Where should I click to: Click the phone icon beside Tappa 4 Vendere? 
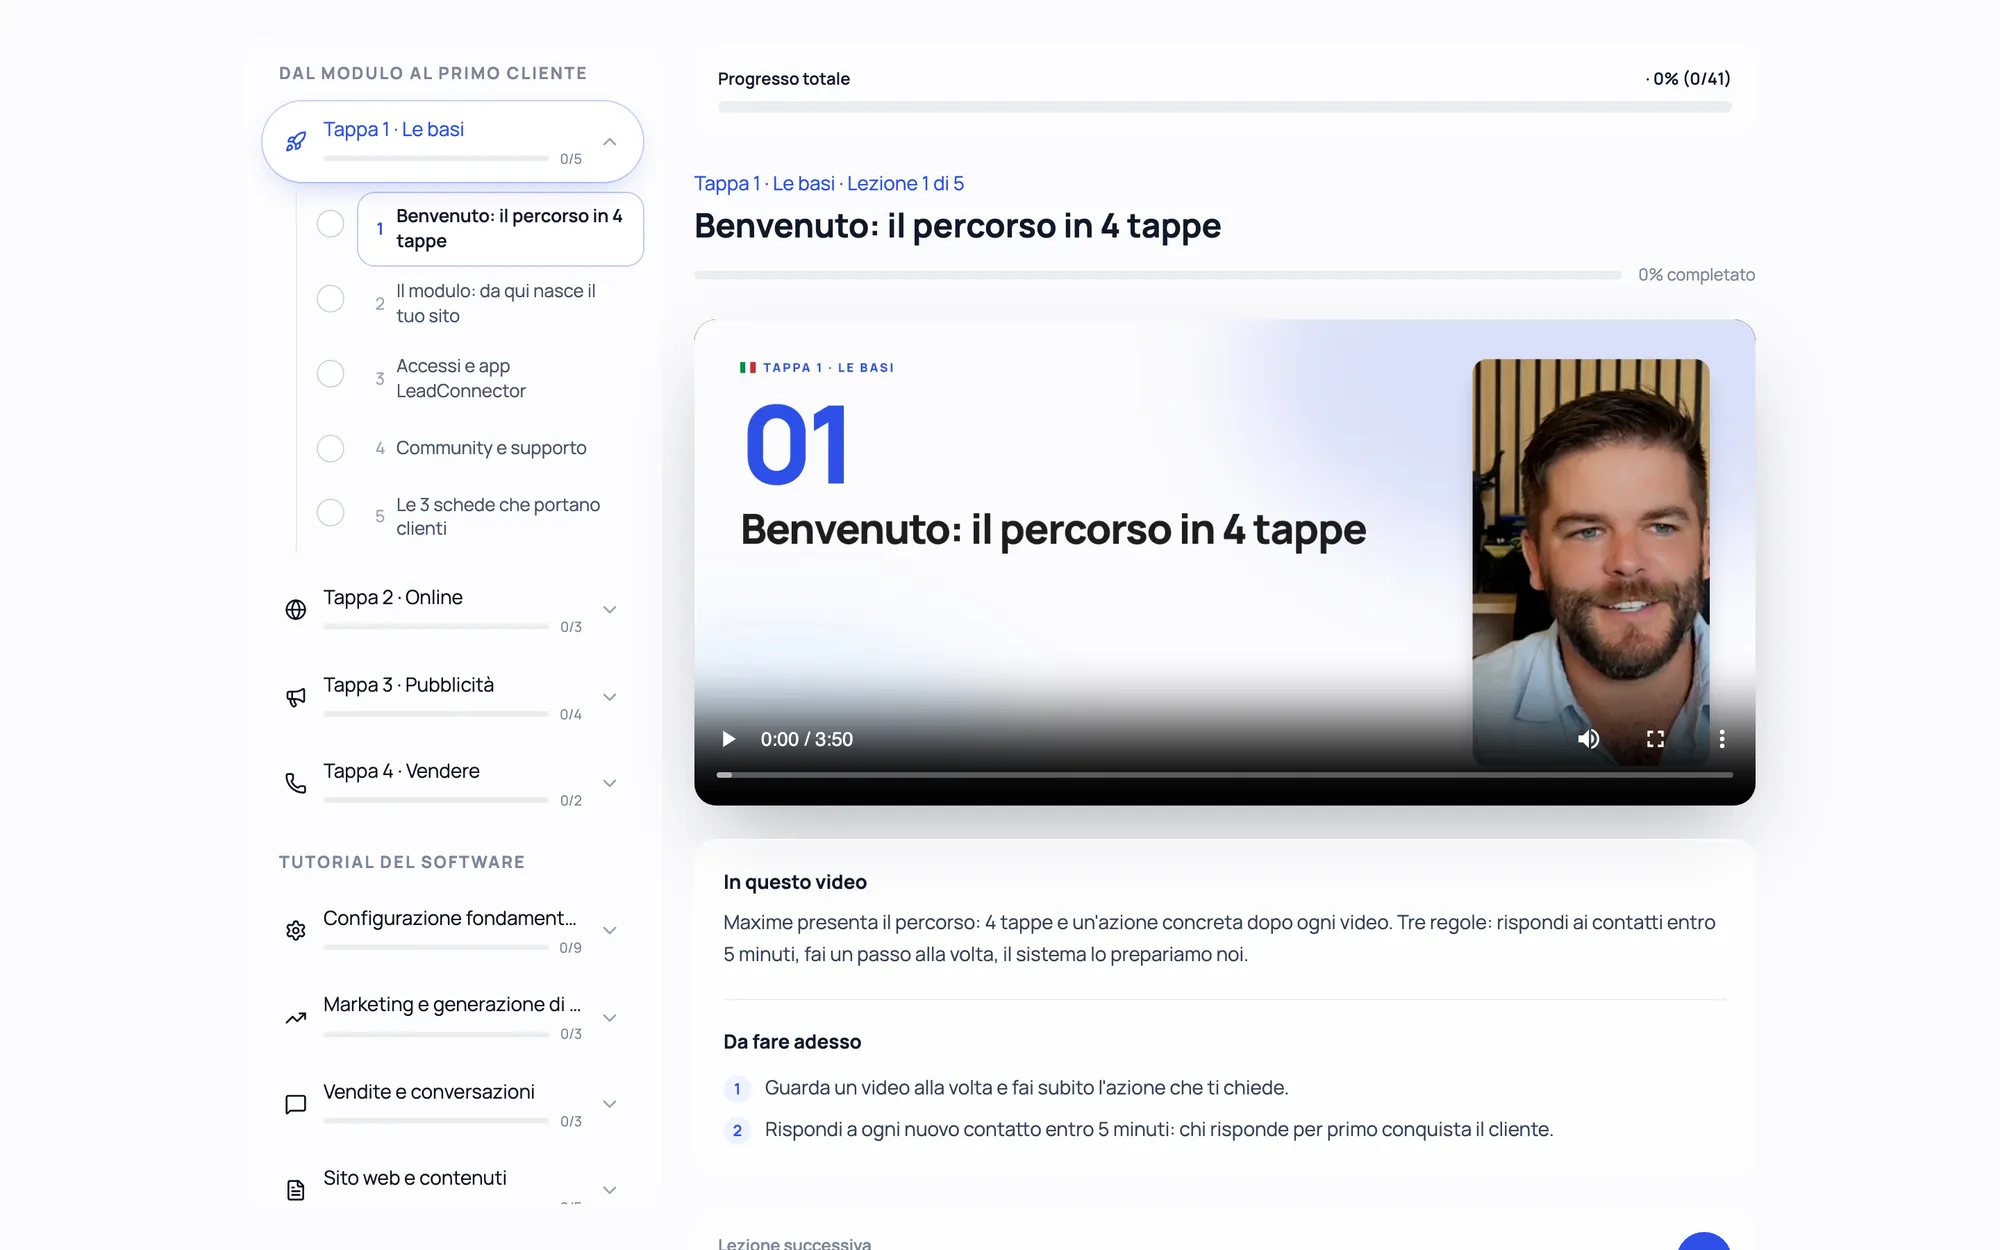click(296, 783)
